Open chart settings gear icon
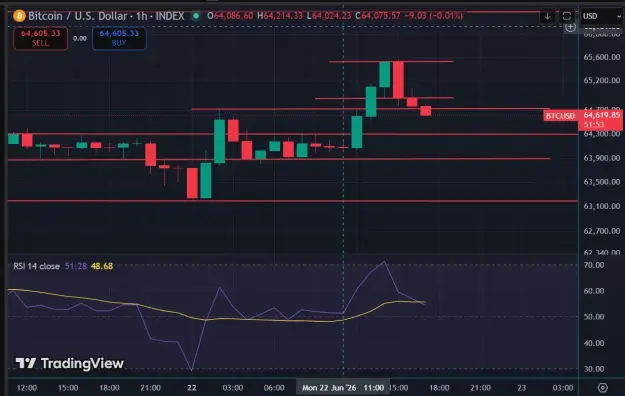 pos(603,387)
